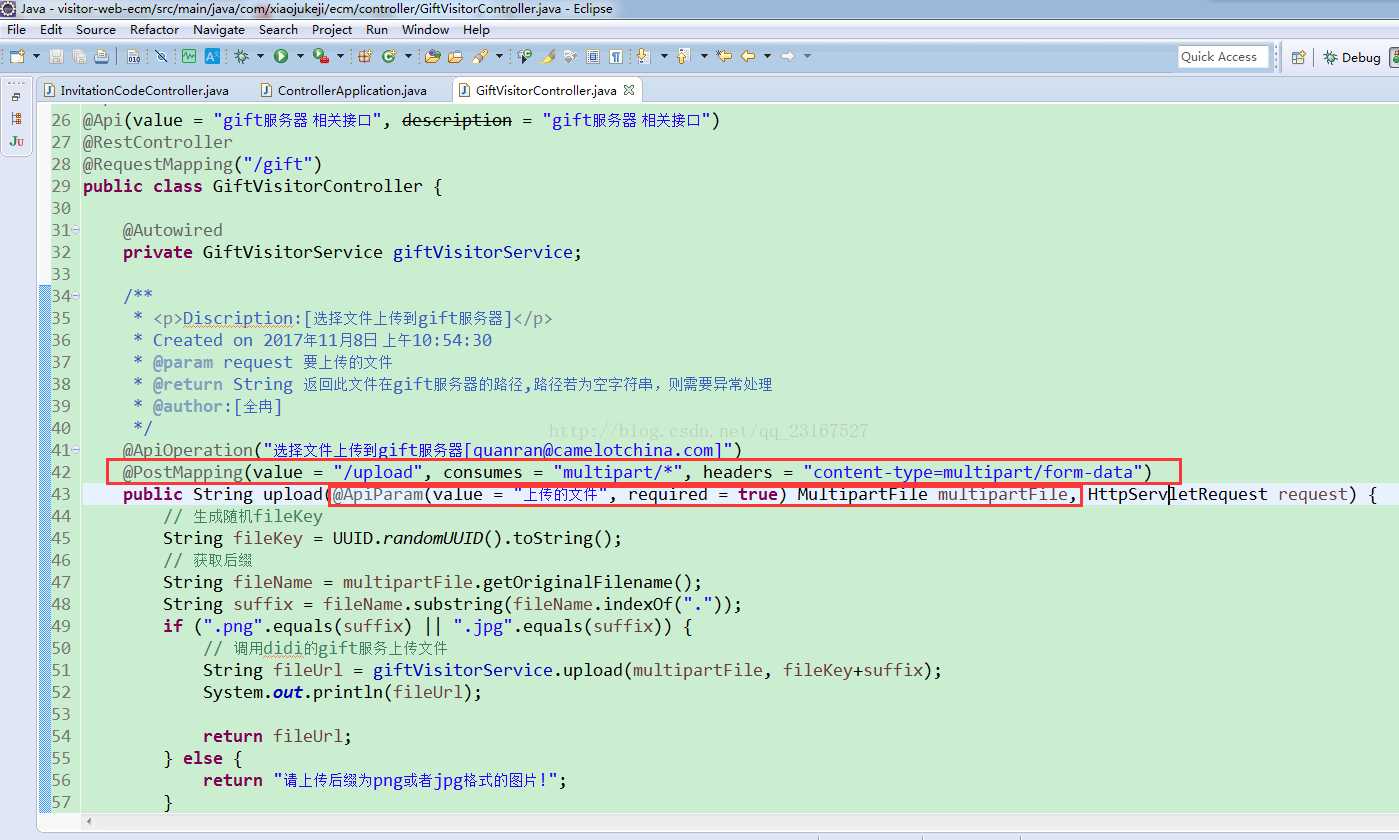
Task: Toggle Mark Occurrences highlighter icon
Action: pos(548,56)
